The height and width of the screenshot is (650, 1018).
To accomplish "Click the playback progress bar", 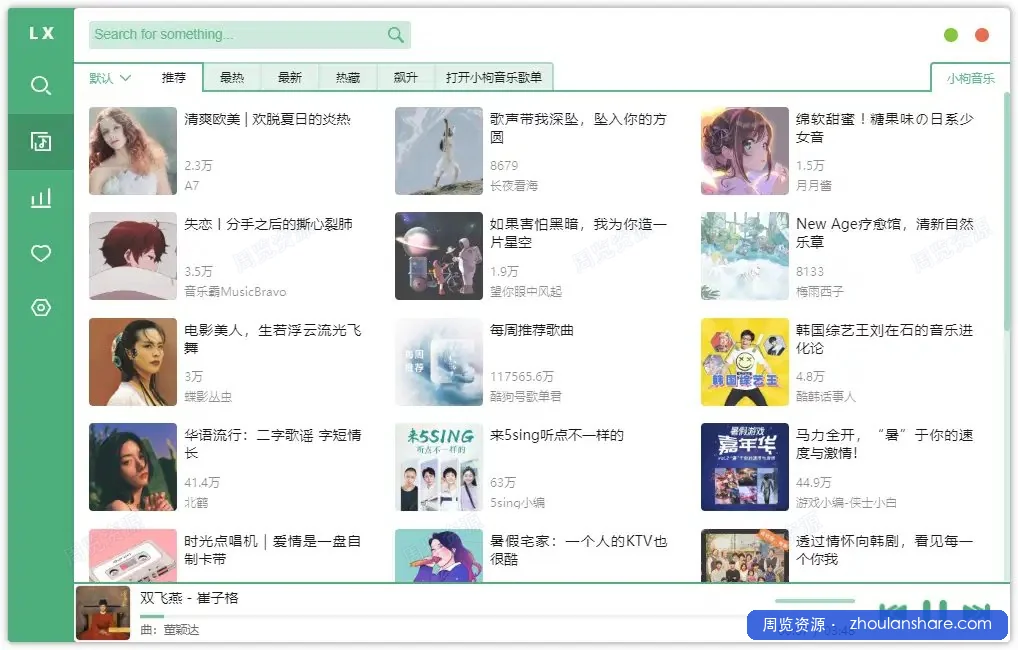I will point(441,616).
